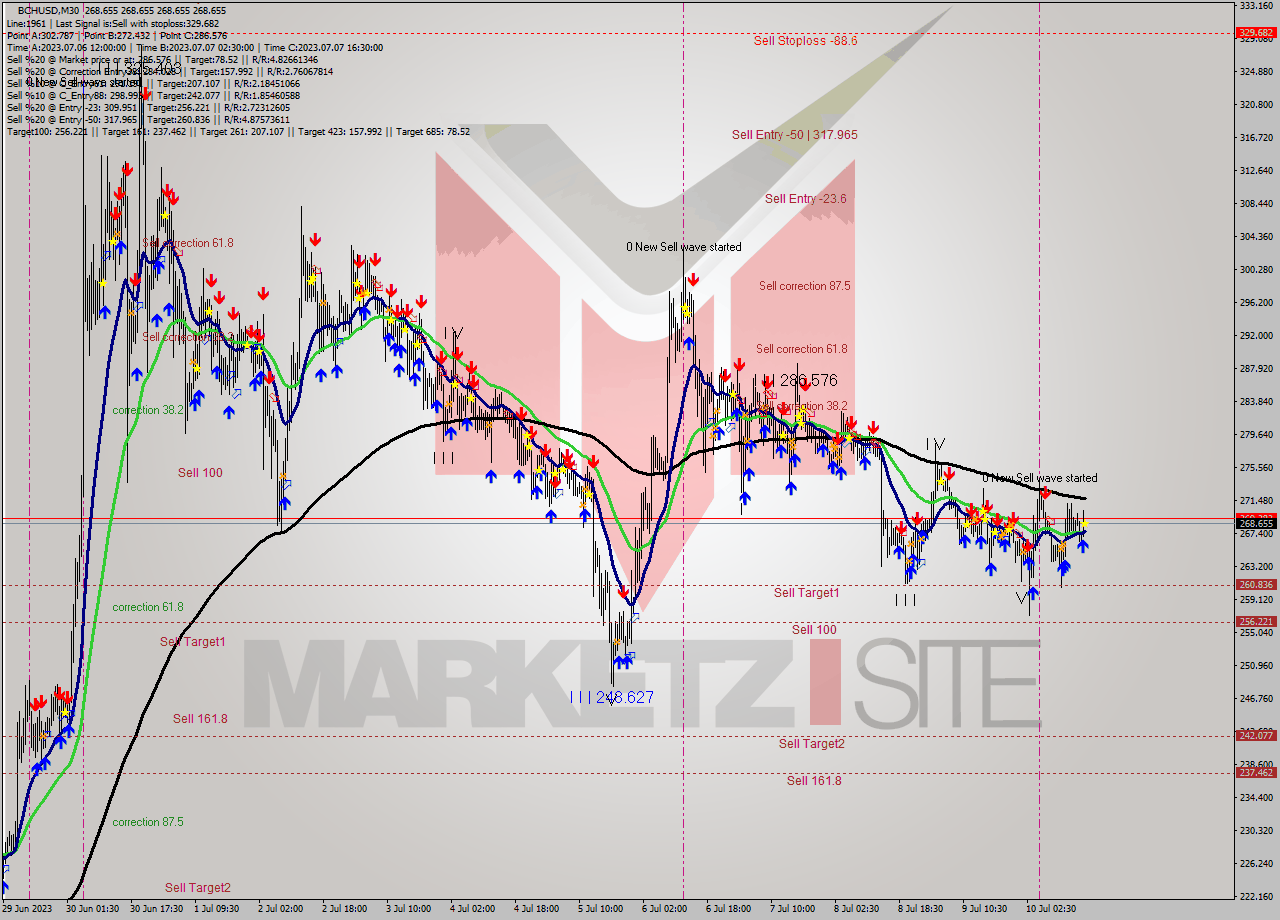Click '0 New Sell wave started' near 10 Jul

(1040, 478)
